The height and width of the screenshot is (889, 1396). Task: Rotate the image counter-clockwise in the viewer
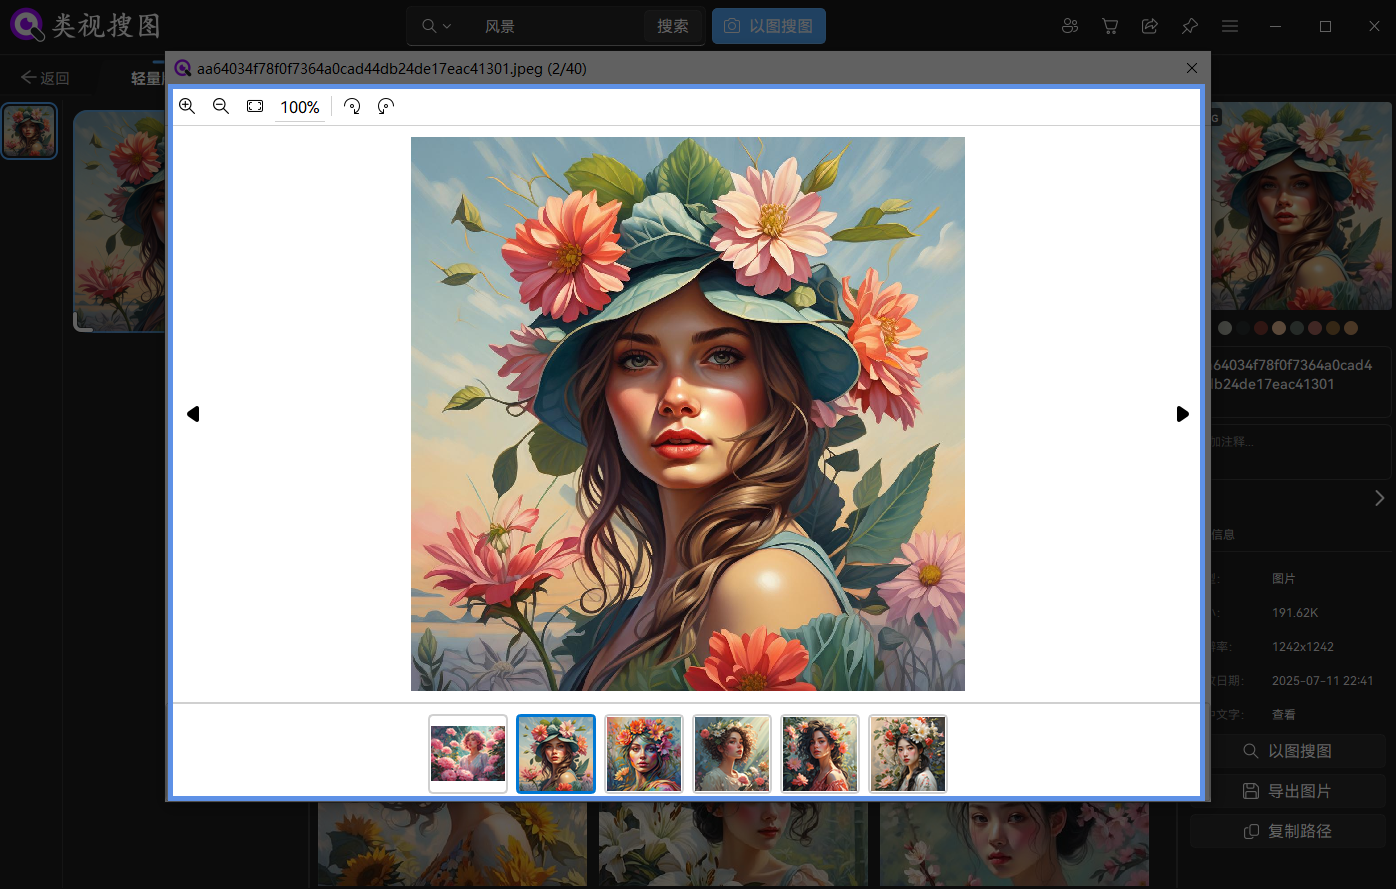386,106
